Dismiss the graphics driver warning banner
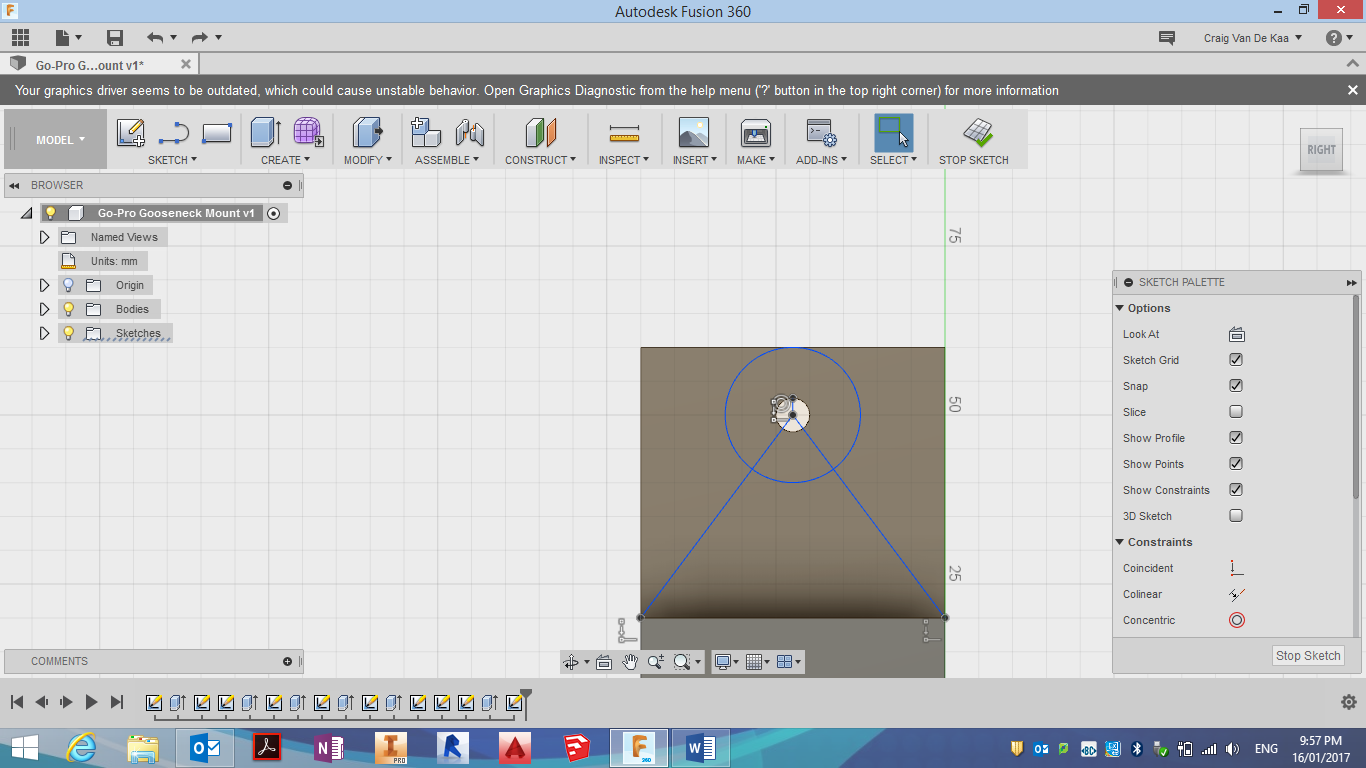The image size is (1366, 768). tap(1352, 90)
